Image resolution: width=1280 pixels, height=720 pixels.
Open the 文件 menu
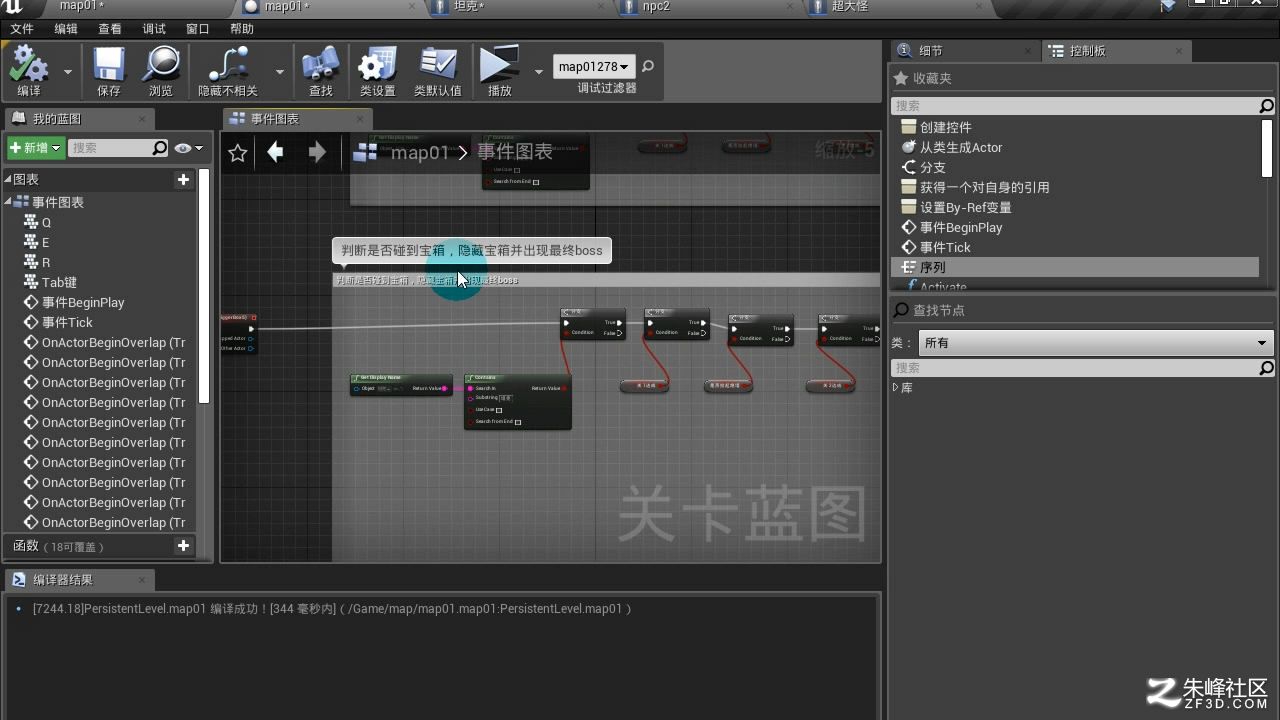coord(22,29)
